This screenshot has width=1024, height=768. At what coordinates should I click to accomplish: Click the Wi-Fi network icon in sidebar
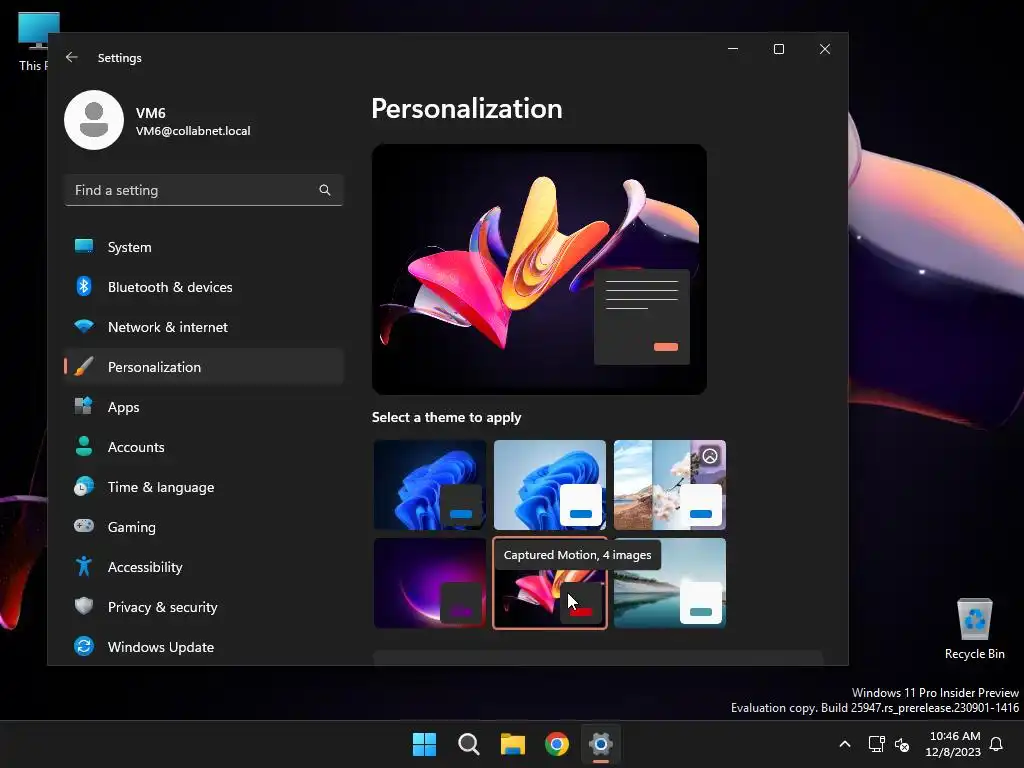[84, 326]
